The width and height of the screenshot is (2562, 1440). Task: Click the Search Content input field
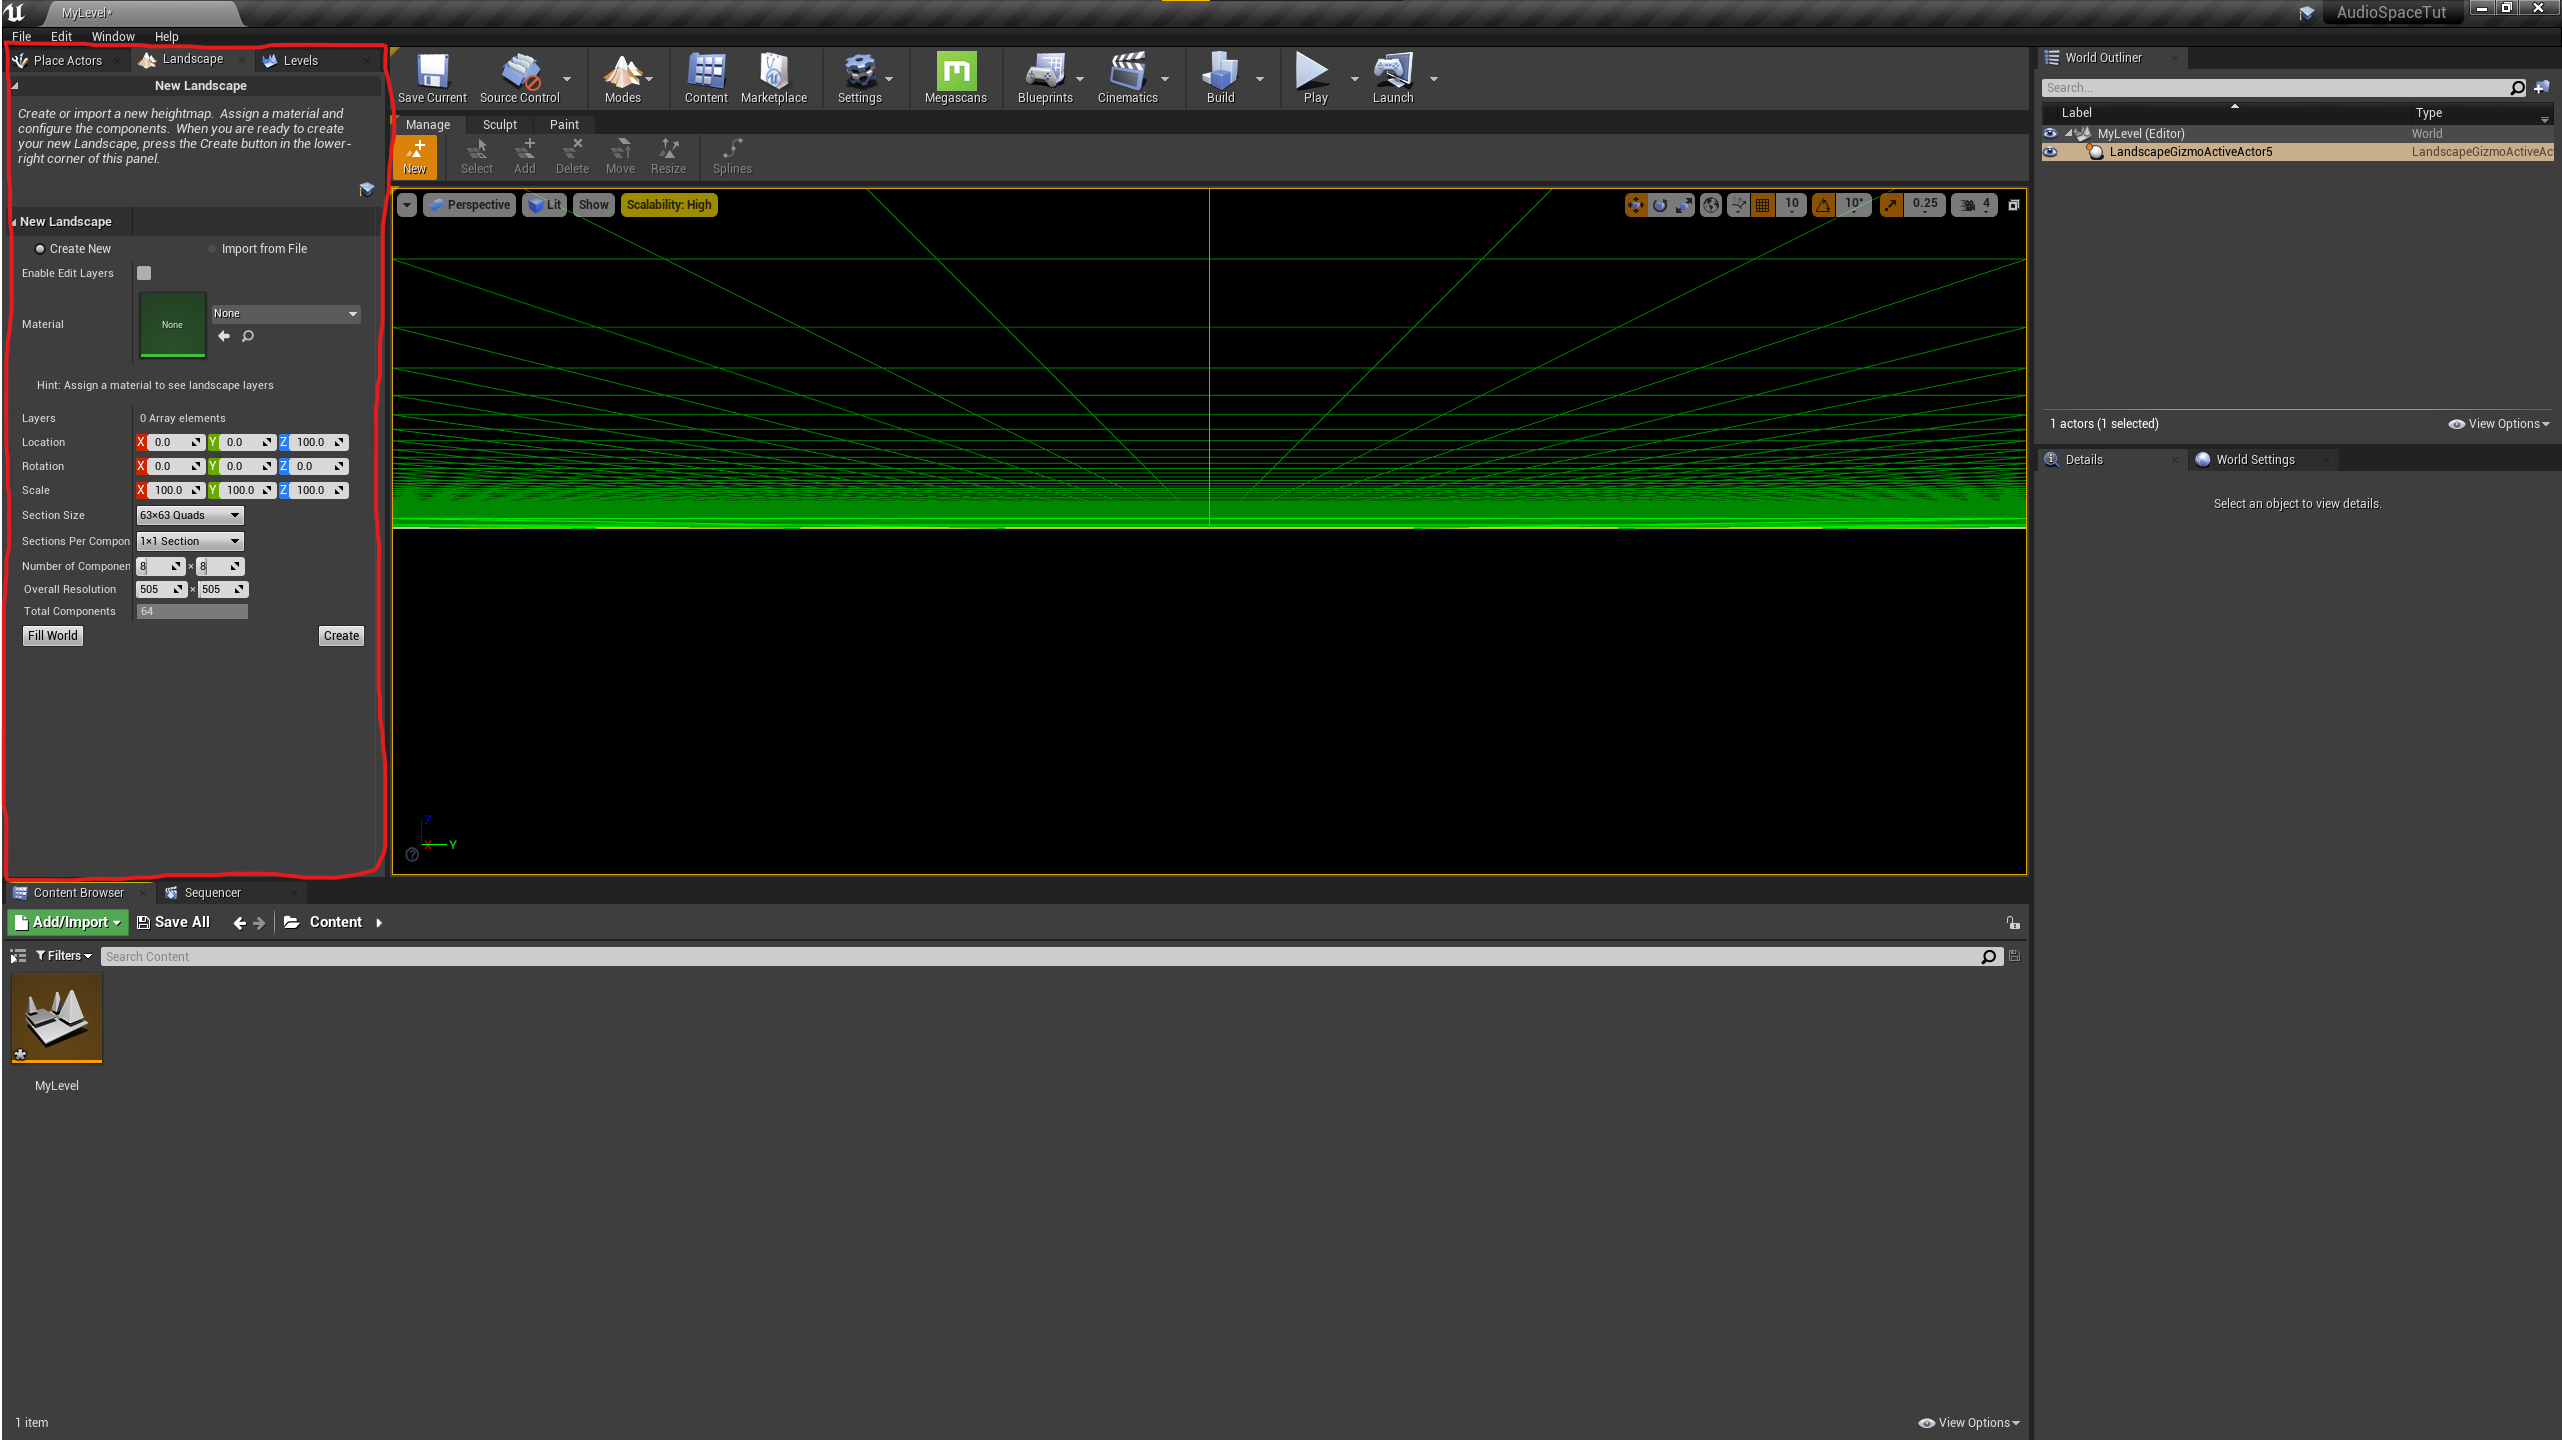click(1040, 957)
